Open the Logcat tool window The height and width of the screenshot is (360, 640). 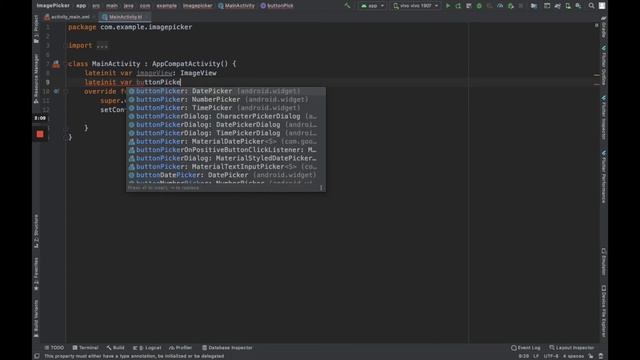tap(147, 348)
